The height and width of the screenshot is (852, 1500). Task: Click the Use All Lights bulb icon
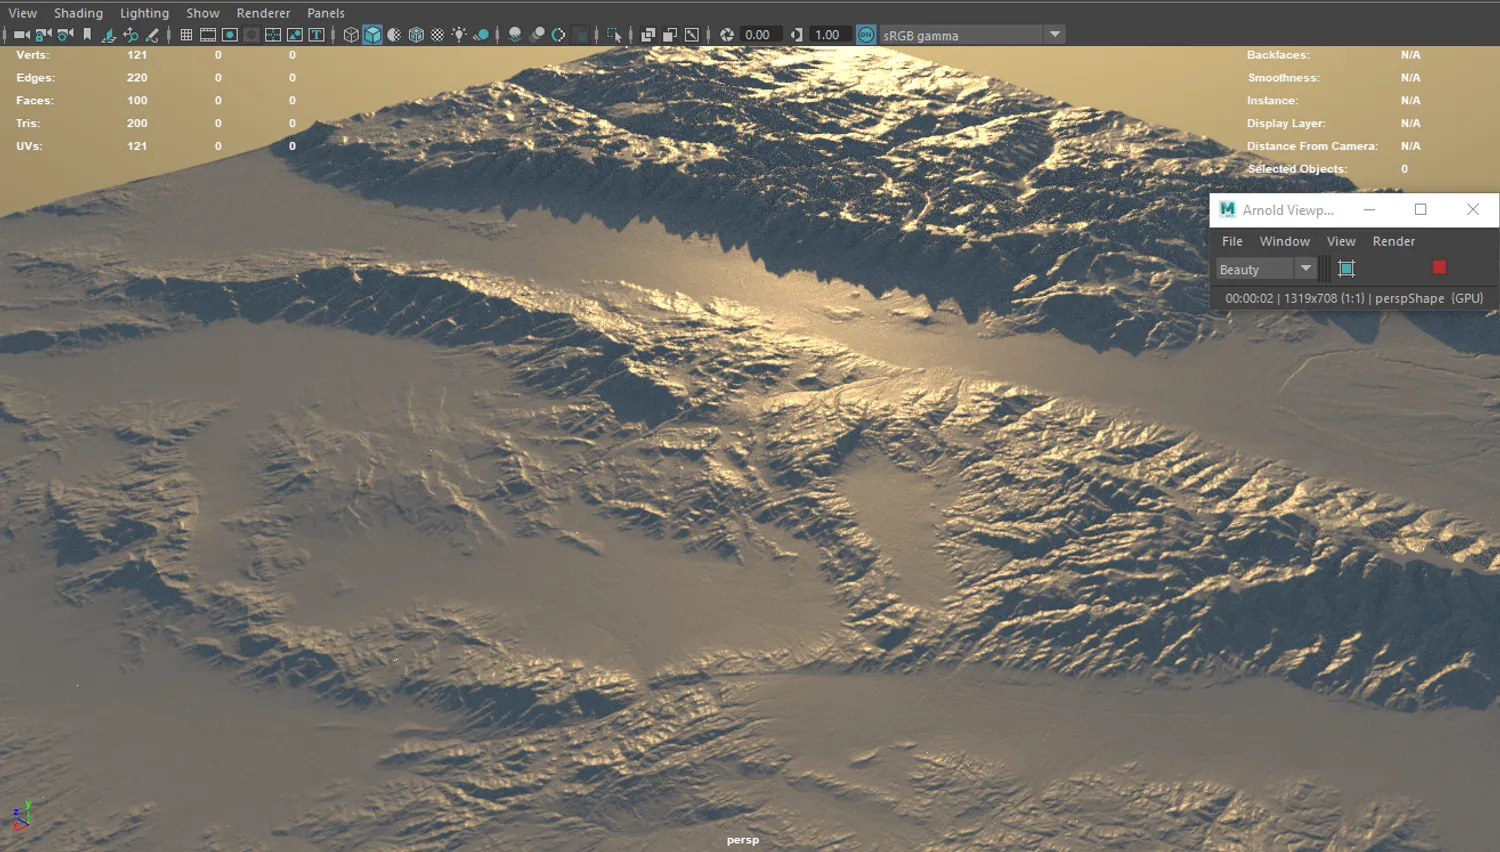click(x=459, y=35)
